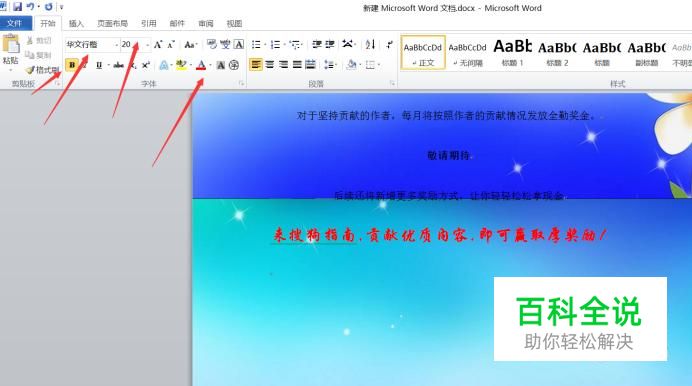Toggle Strikethrough formatting
The height and width of the screenshot is (386, 692).
pos(118,65)
